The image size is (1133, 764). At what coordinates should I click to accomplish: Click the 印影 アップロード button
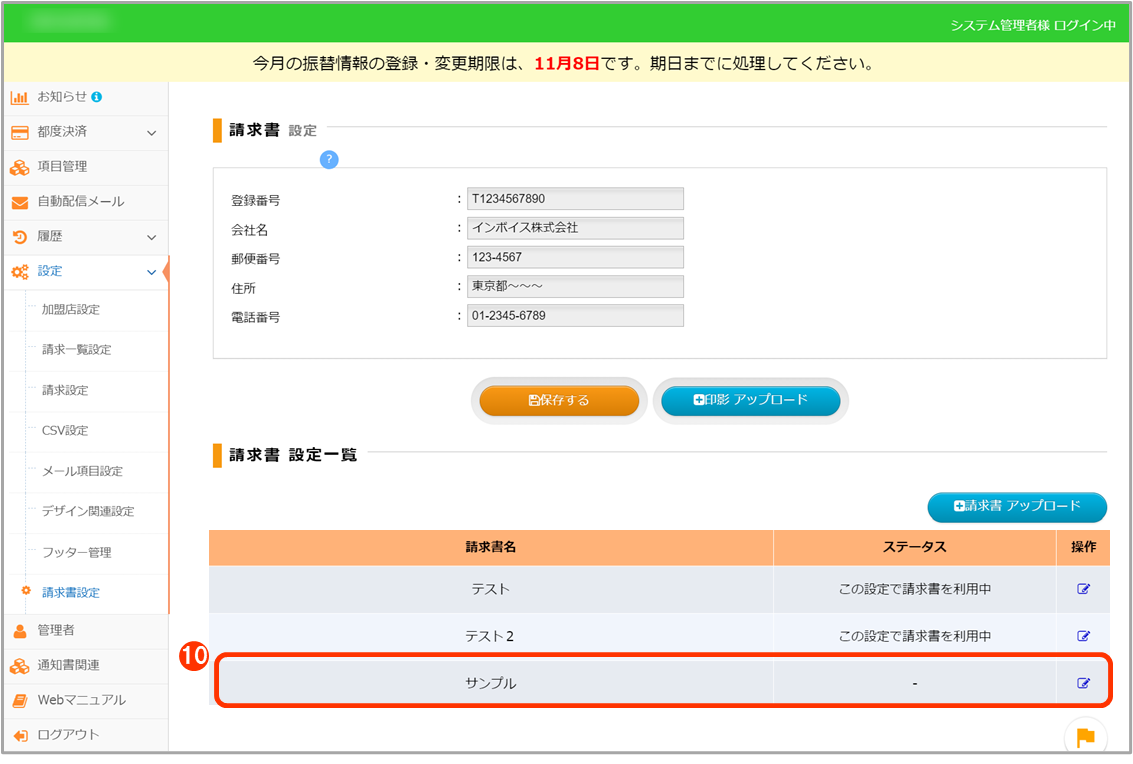750,400
